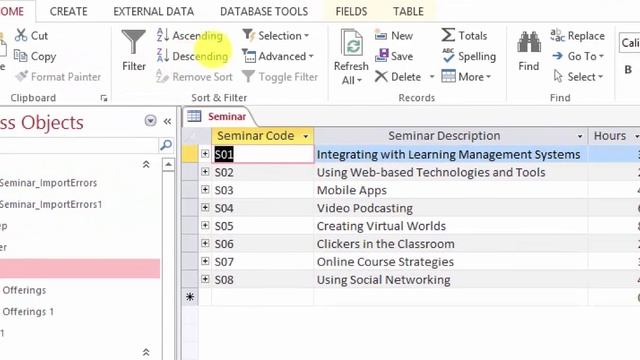Viewport: 640px width, 360px height.
Task: Toggle Filter on the table
Action: [x=280, y=76]
